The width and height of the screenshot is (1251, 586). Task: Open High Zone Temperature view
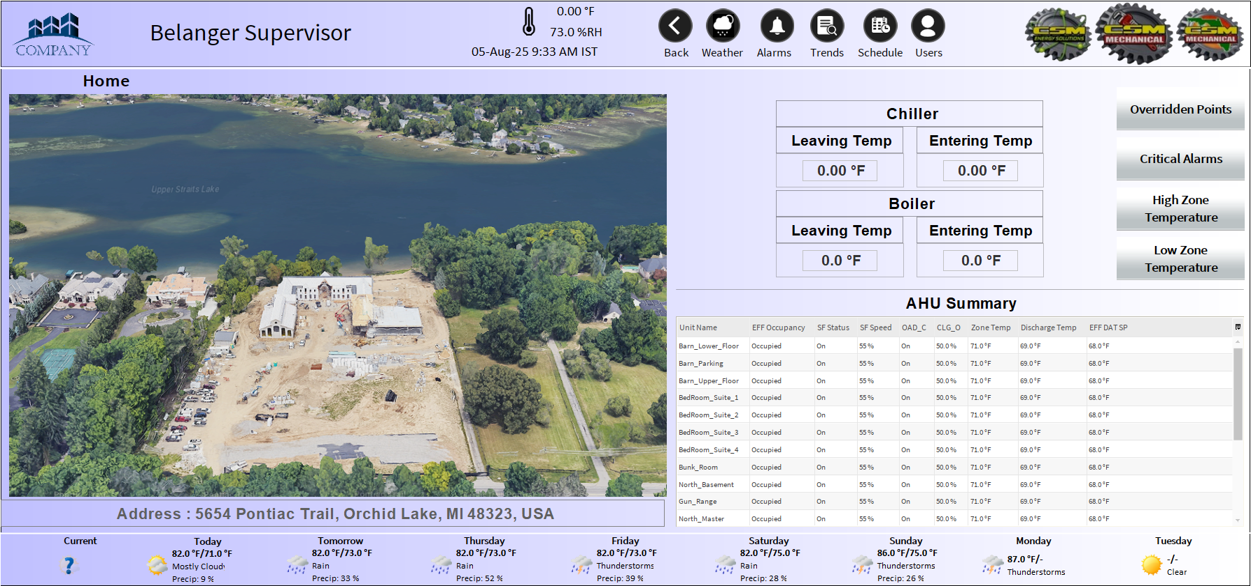1180,209
